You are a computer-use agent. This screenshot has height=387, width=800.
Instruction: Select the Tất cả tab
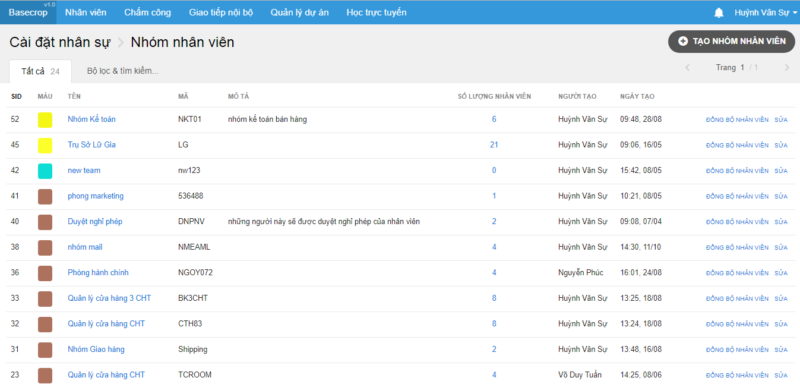[x=40, y=71]
